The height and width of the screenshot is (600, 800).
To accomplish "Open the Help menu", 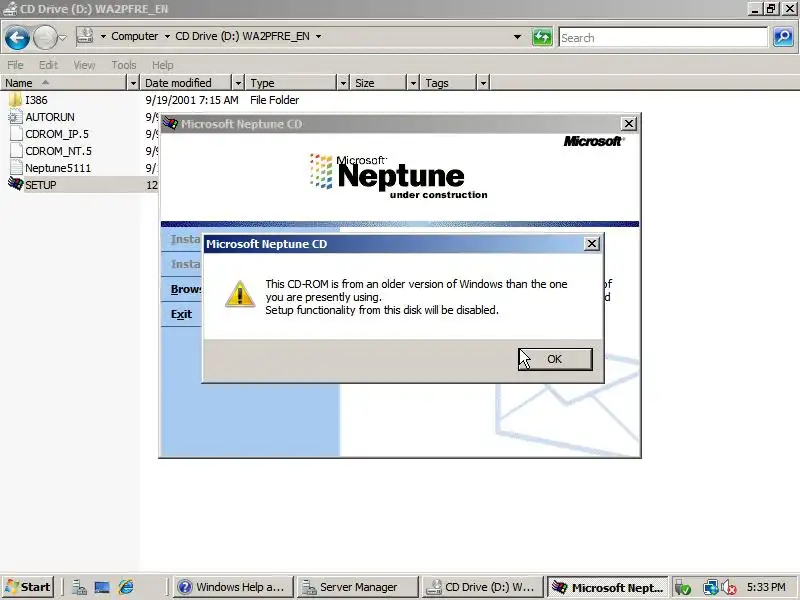I will click(163, 65).
